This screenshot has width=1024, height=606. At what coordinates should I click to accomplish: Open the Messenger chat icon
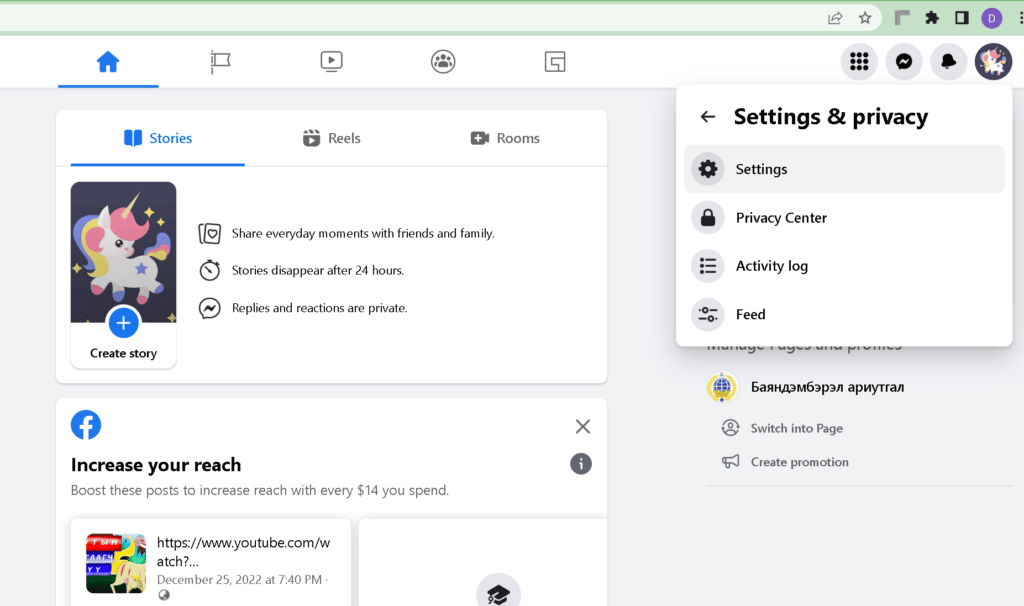pos(904,61)
